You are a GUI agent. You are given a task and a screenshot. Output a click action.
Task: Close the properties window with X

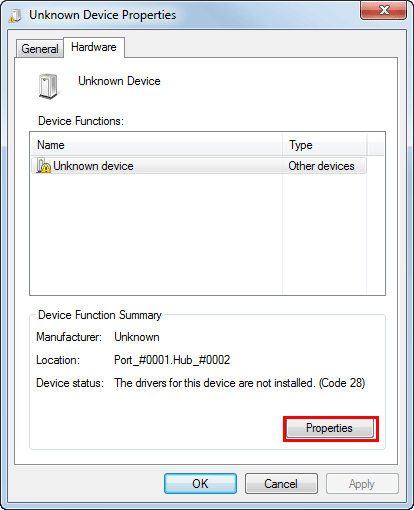383,10
